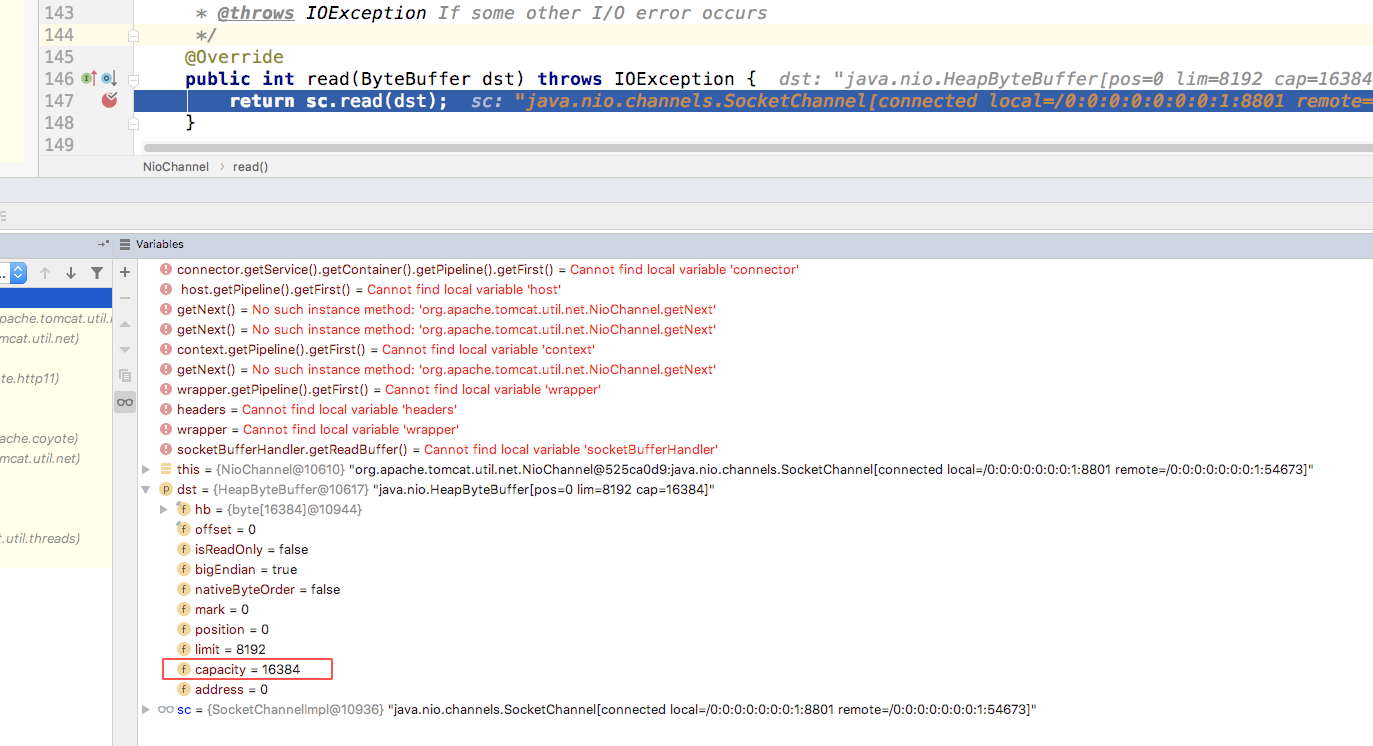
Task: Select previous frame with the up arrow
Action: click(45, 273)
